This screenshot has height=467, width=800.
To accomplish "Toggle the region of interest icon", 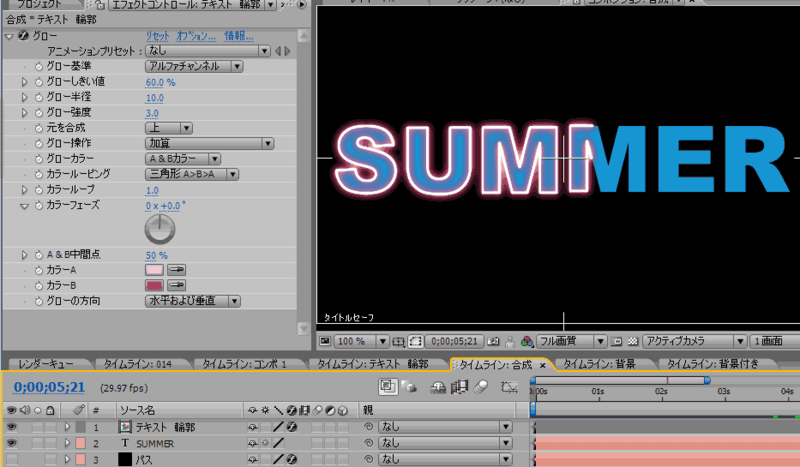I will (416, 341).
